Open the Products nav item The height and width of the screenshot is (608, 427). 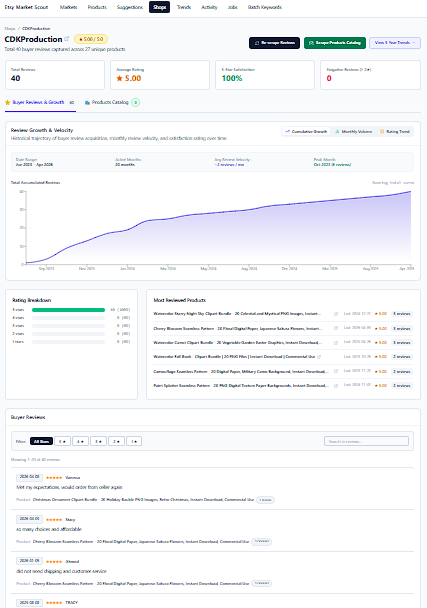[x=97, y=7]
